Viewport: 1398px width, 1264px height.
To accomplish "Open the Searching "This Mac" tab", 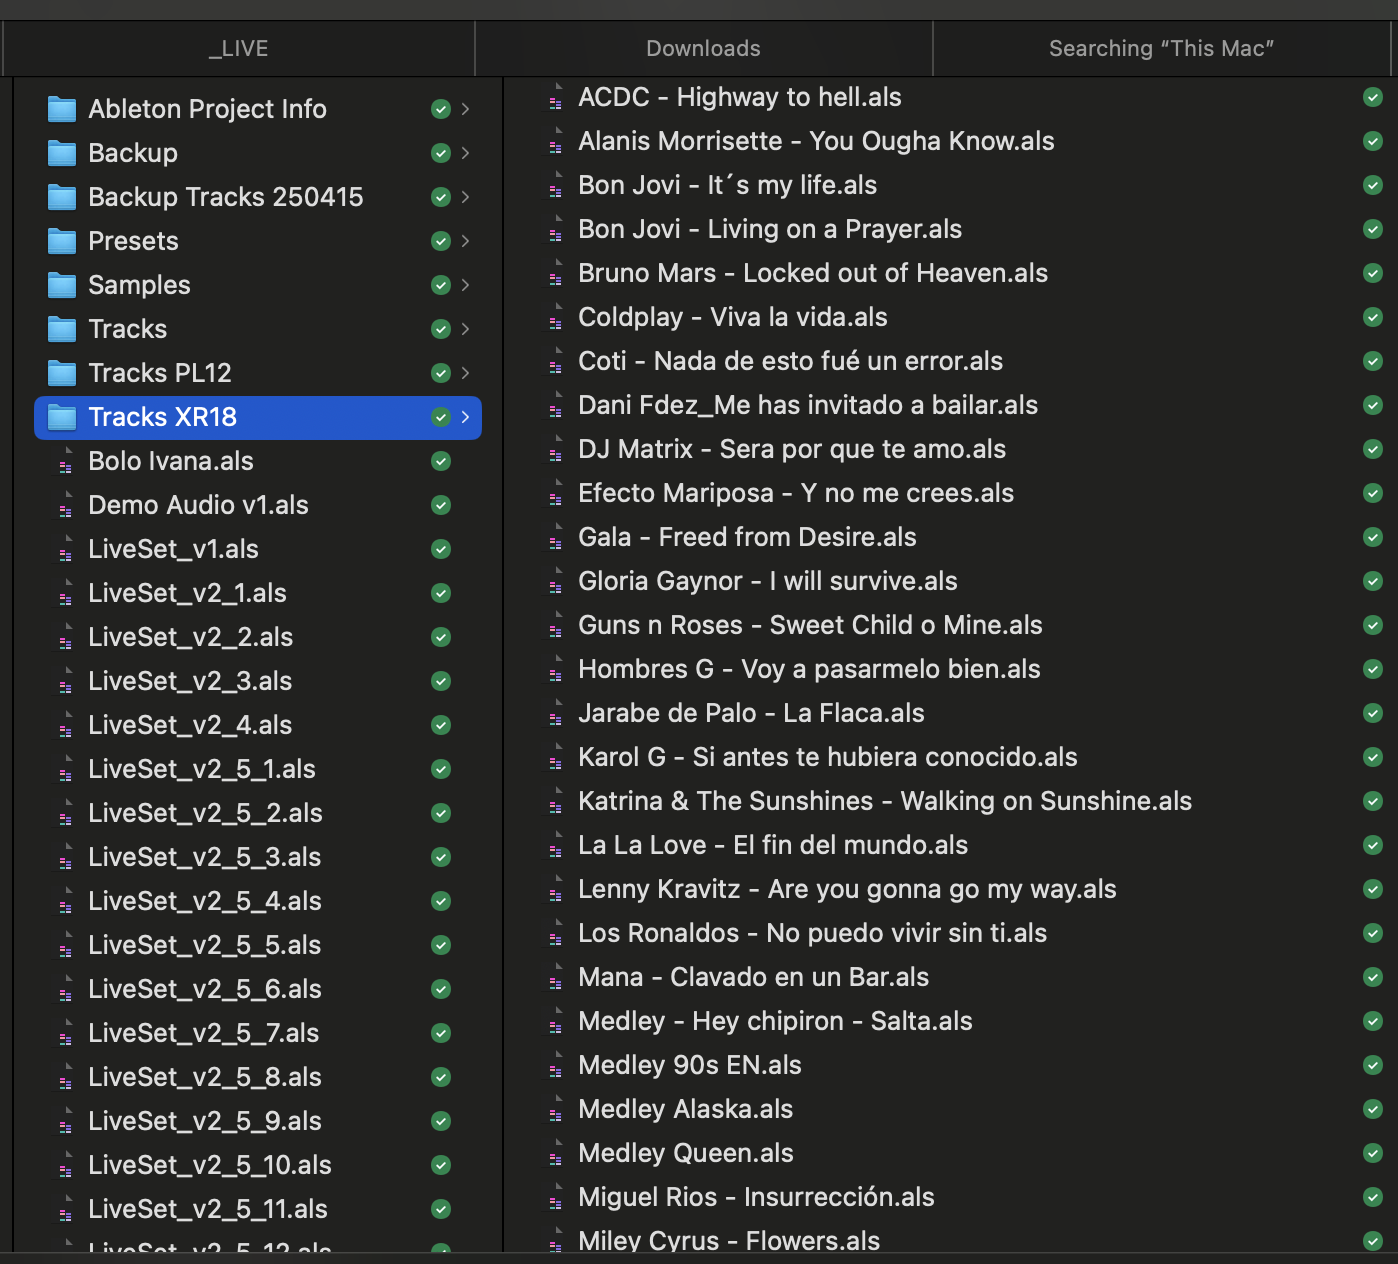I will [x=1161, y=48].
